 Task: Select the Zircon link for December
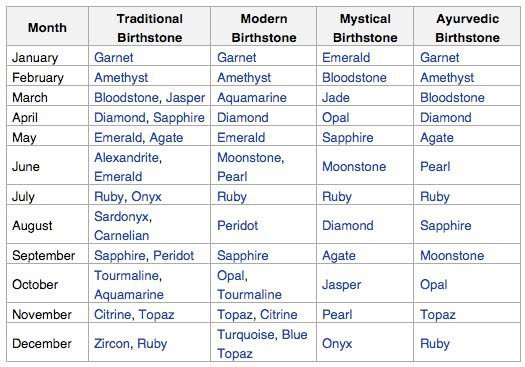[x=112, y=344]
